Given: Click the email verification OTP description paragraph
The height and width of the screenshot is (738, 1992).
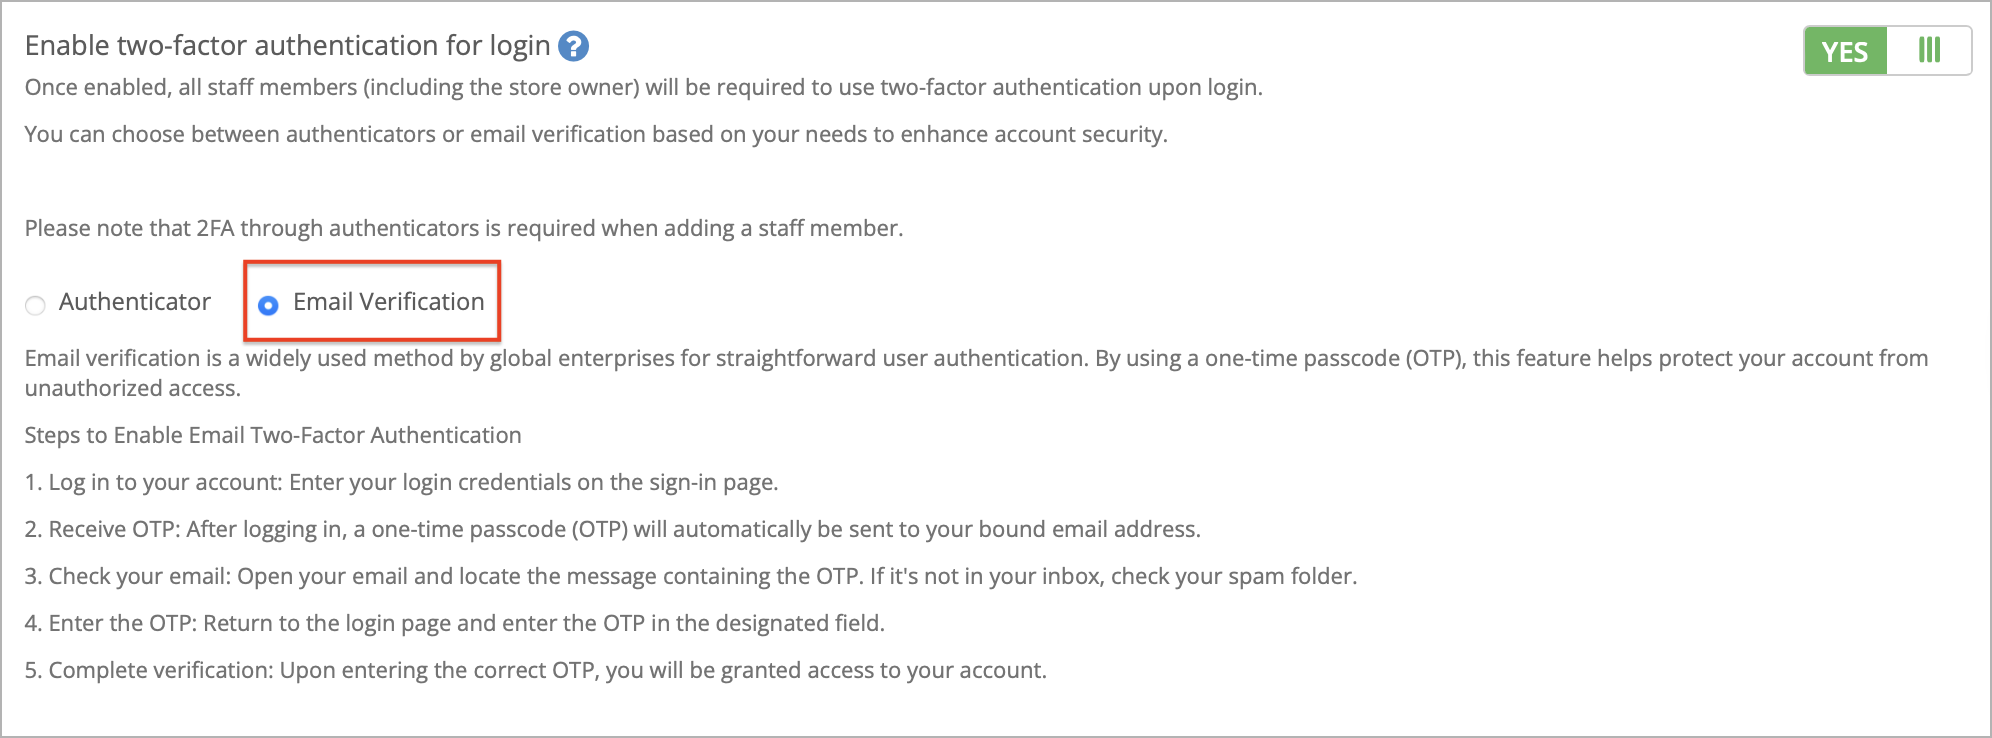Looking at the screenshot, I should tap(977, 373).
